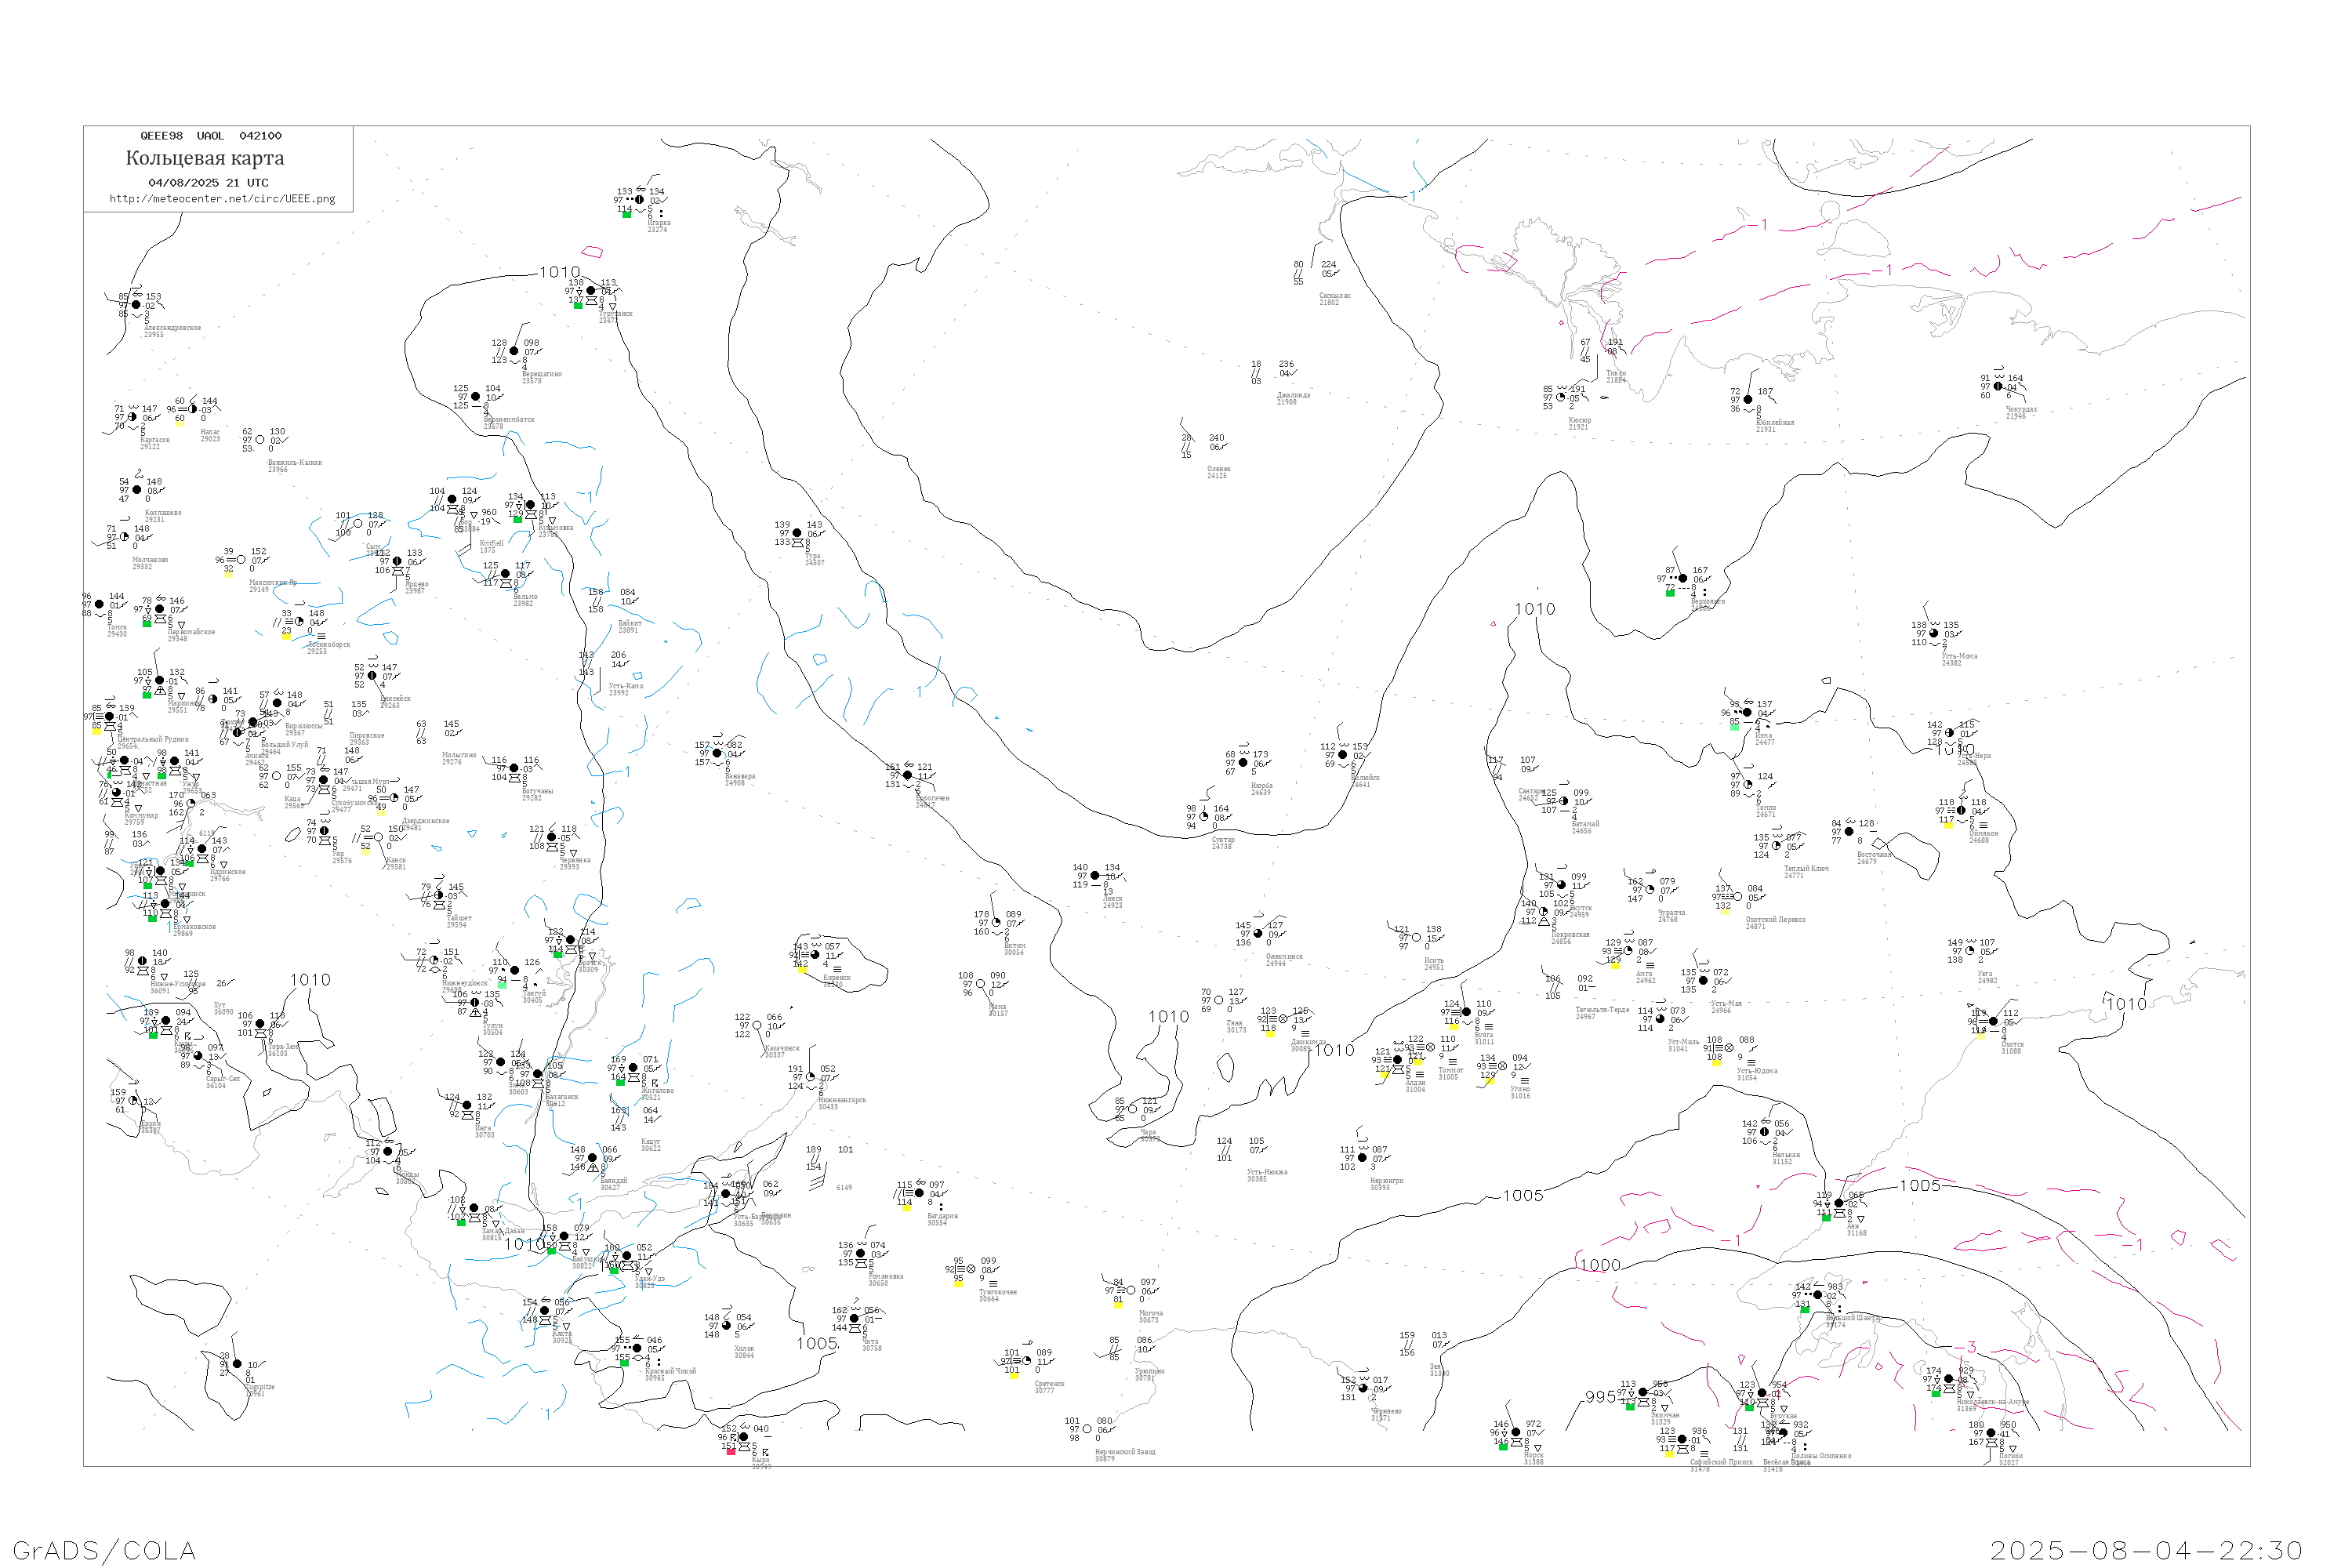This screenshot has height=1568, width=2352.
Task: Click the GrADS/COLA footer text
Action: 104,1550
